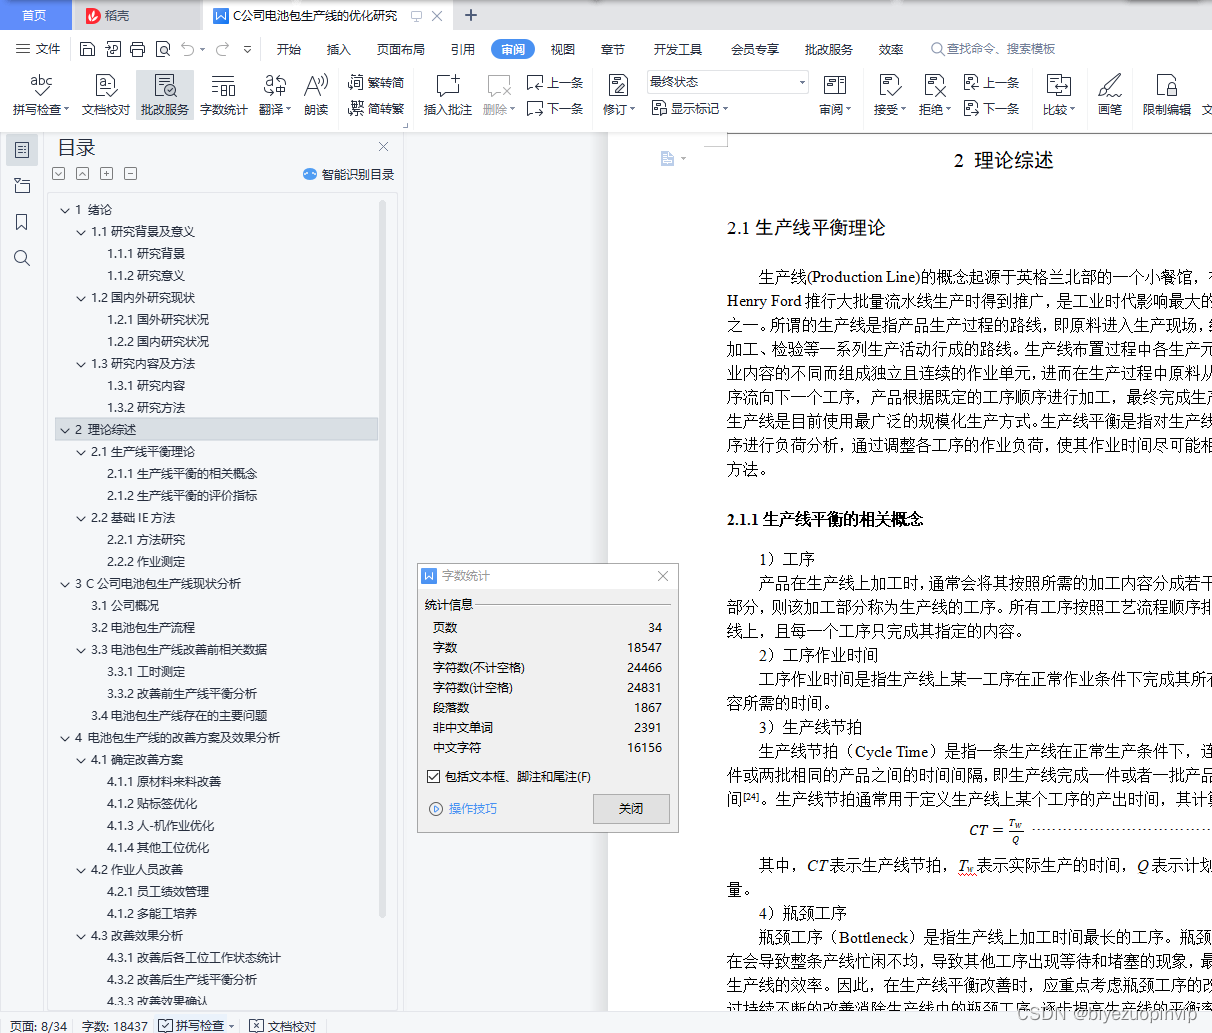The width and height of the screenshot is (1212, 1033).
Task: Open the 页面布局 ribbon tab
Action: click(x=401, y=49)
